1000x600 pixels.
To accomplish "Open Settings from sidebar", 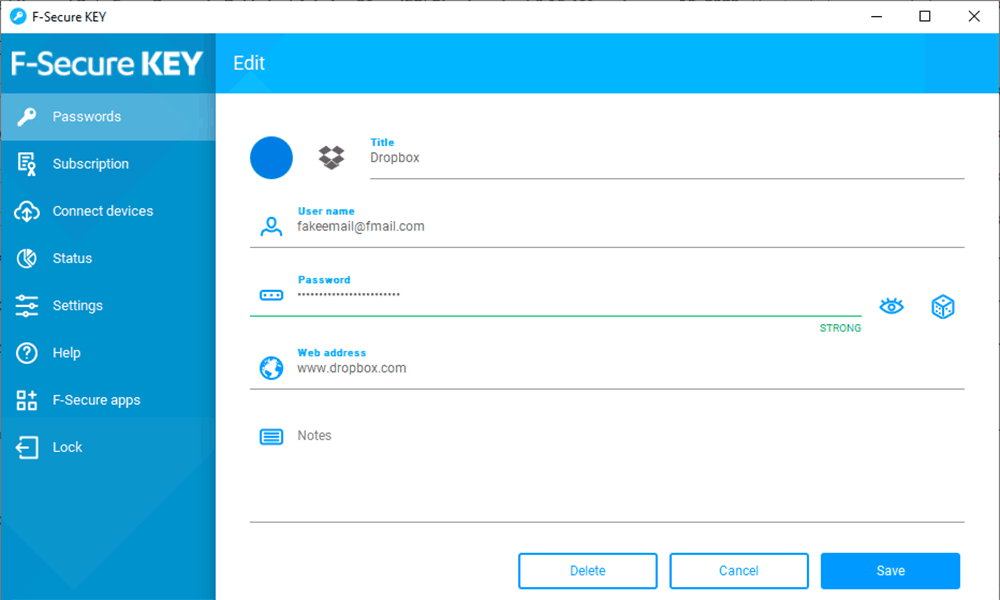I will 108,305.
